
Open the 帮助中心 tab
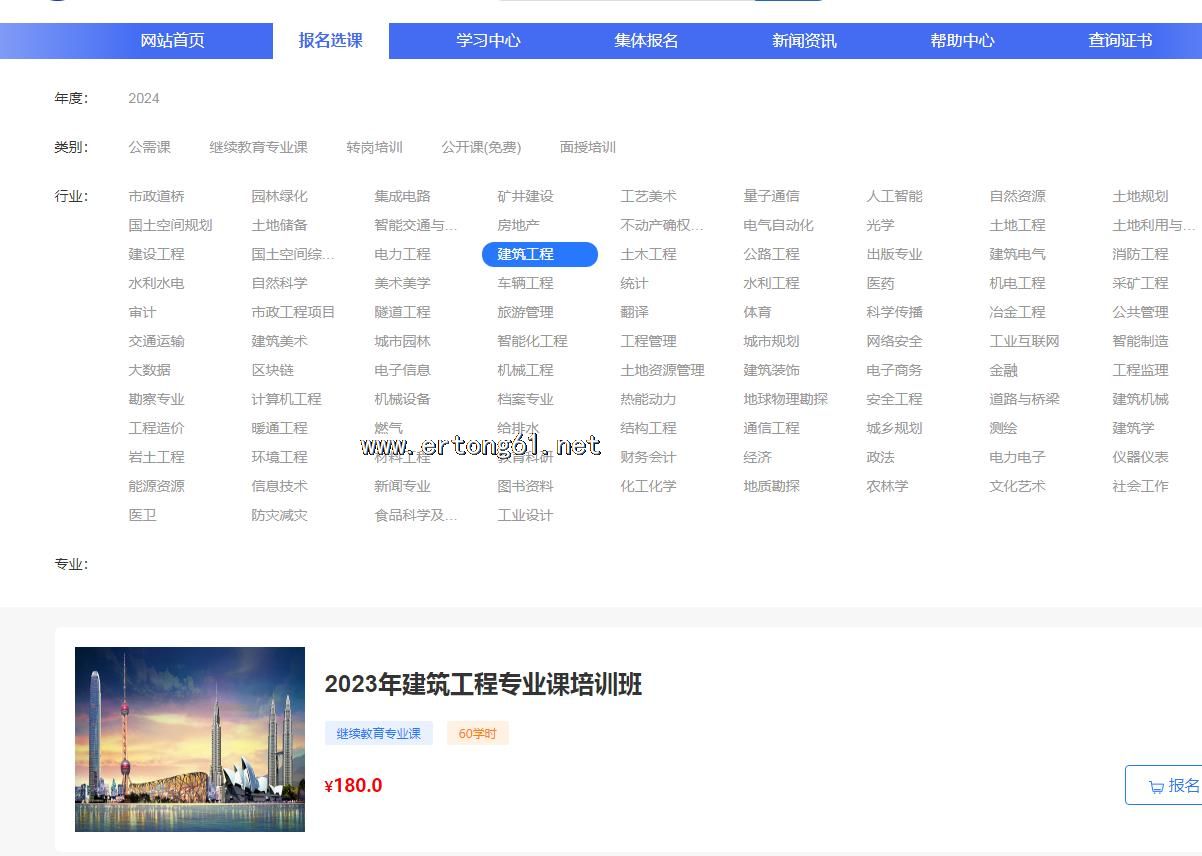pyautogui.click(x=962, y=41)
